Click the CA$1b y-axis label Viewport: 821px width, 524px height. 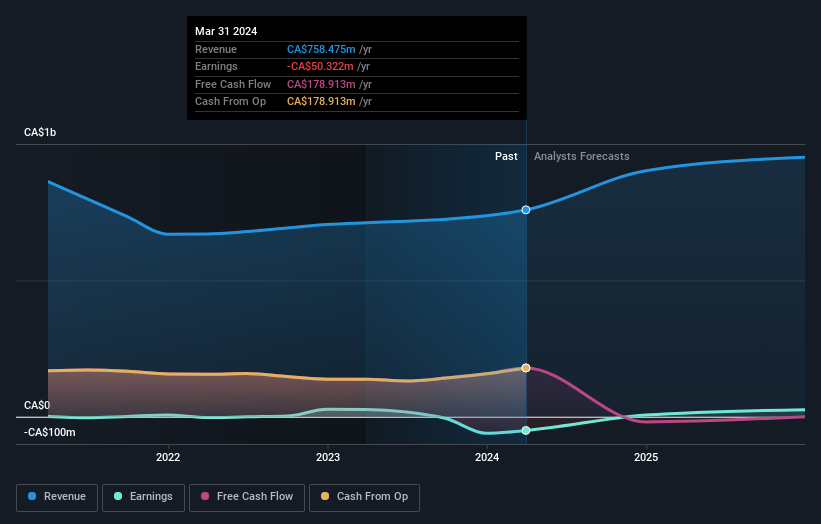pyautogui.click(x=40, y=132)
